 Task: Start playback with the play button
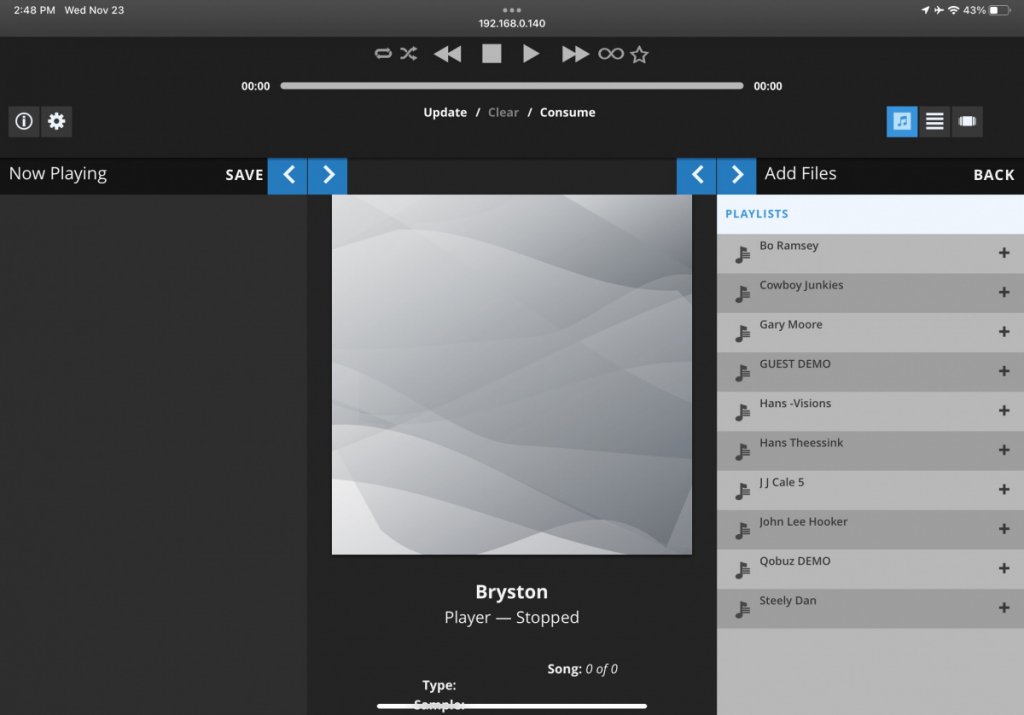pyautogui.click(x=531, y=54)
